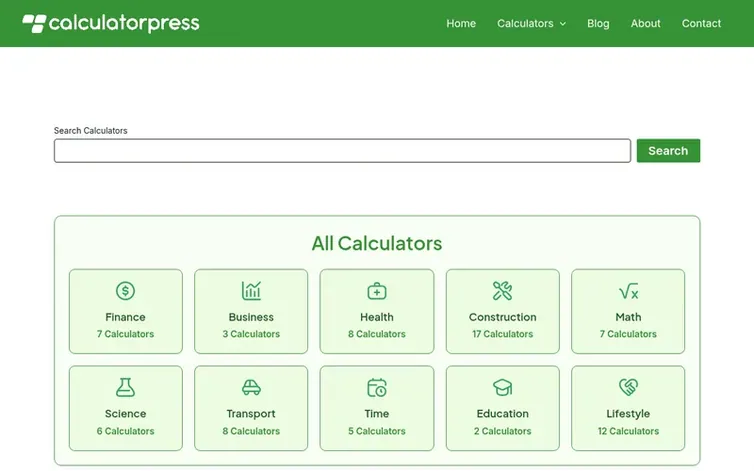Open the Construction category title

pos(503,317)
